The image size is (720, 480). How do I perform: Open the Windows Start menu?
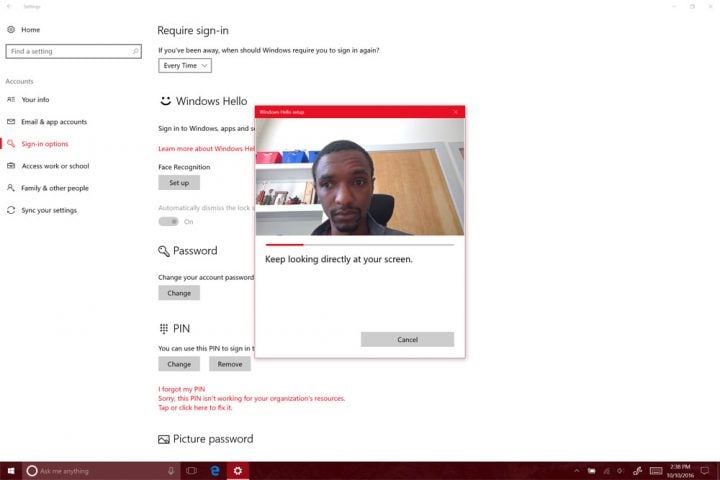point(11,471)
